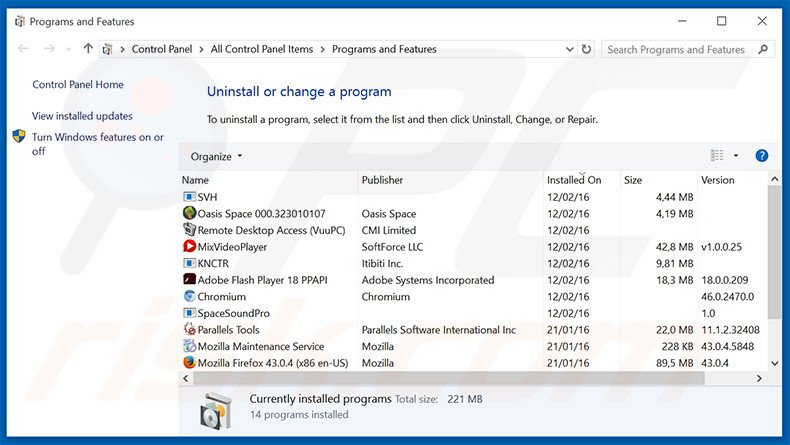The height and width of the screenshot is (445, 790).
Task: Select Oasis Space 000.323010107 entry
Action: (261, 213)
